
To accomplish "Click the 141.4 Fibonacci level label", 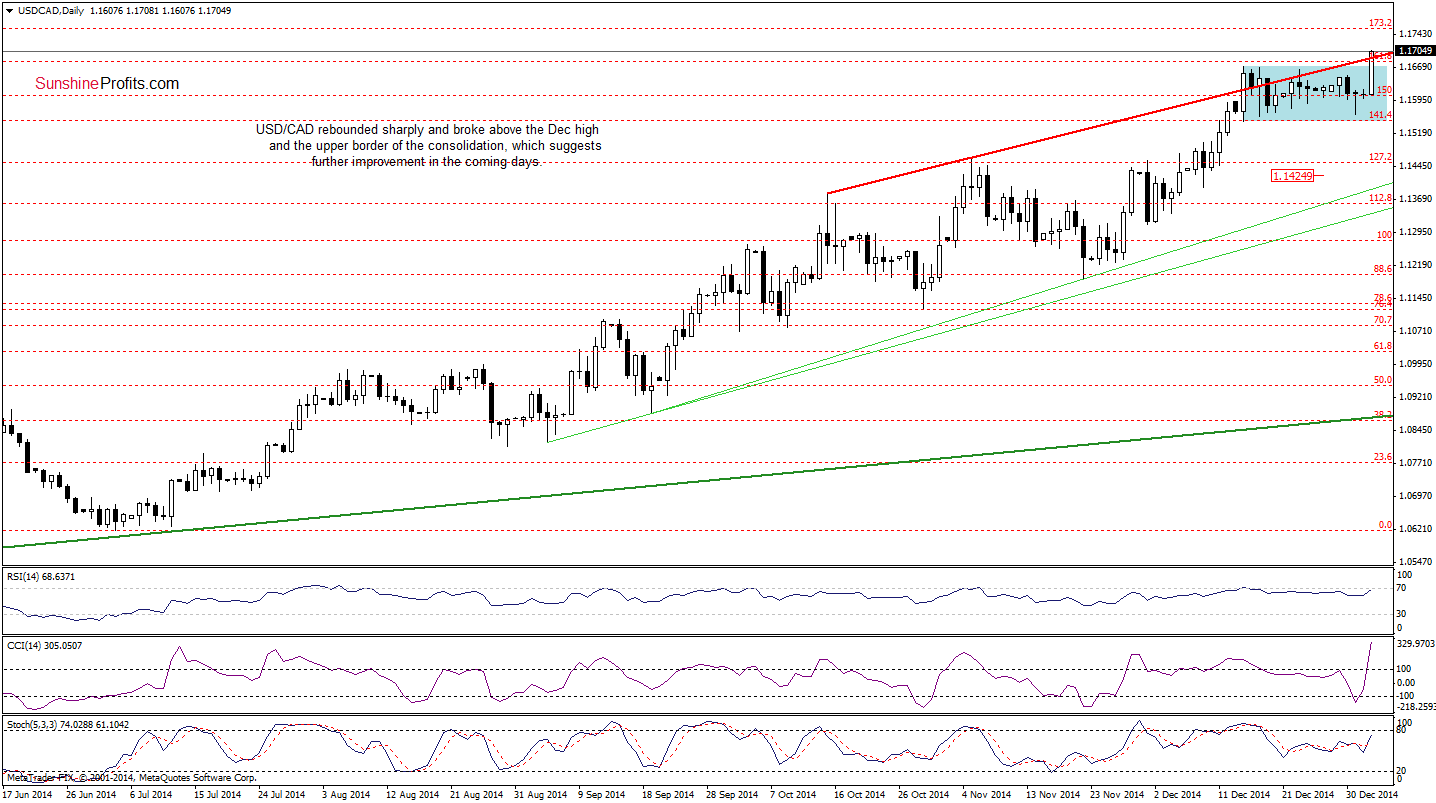I will pos(1381,115).
